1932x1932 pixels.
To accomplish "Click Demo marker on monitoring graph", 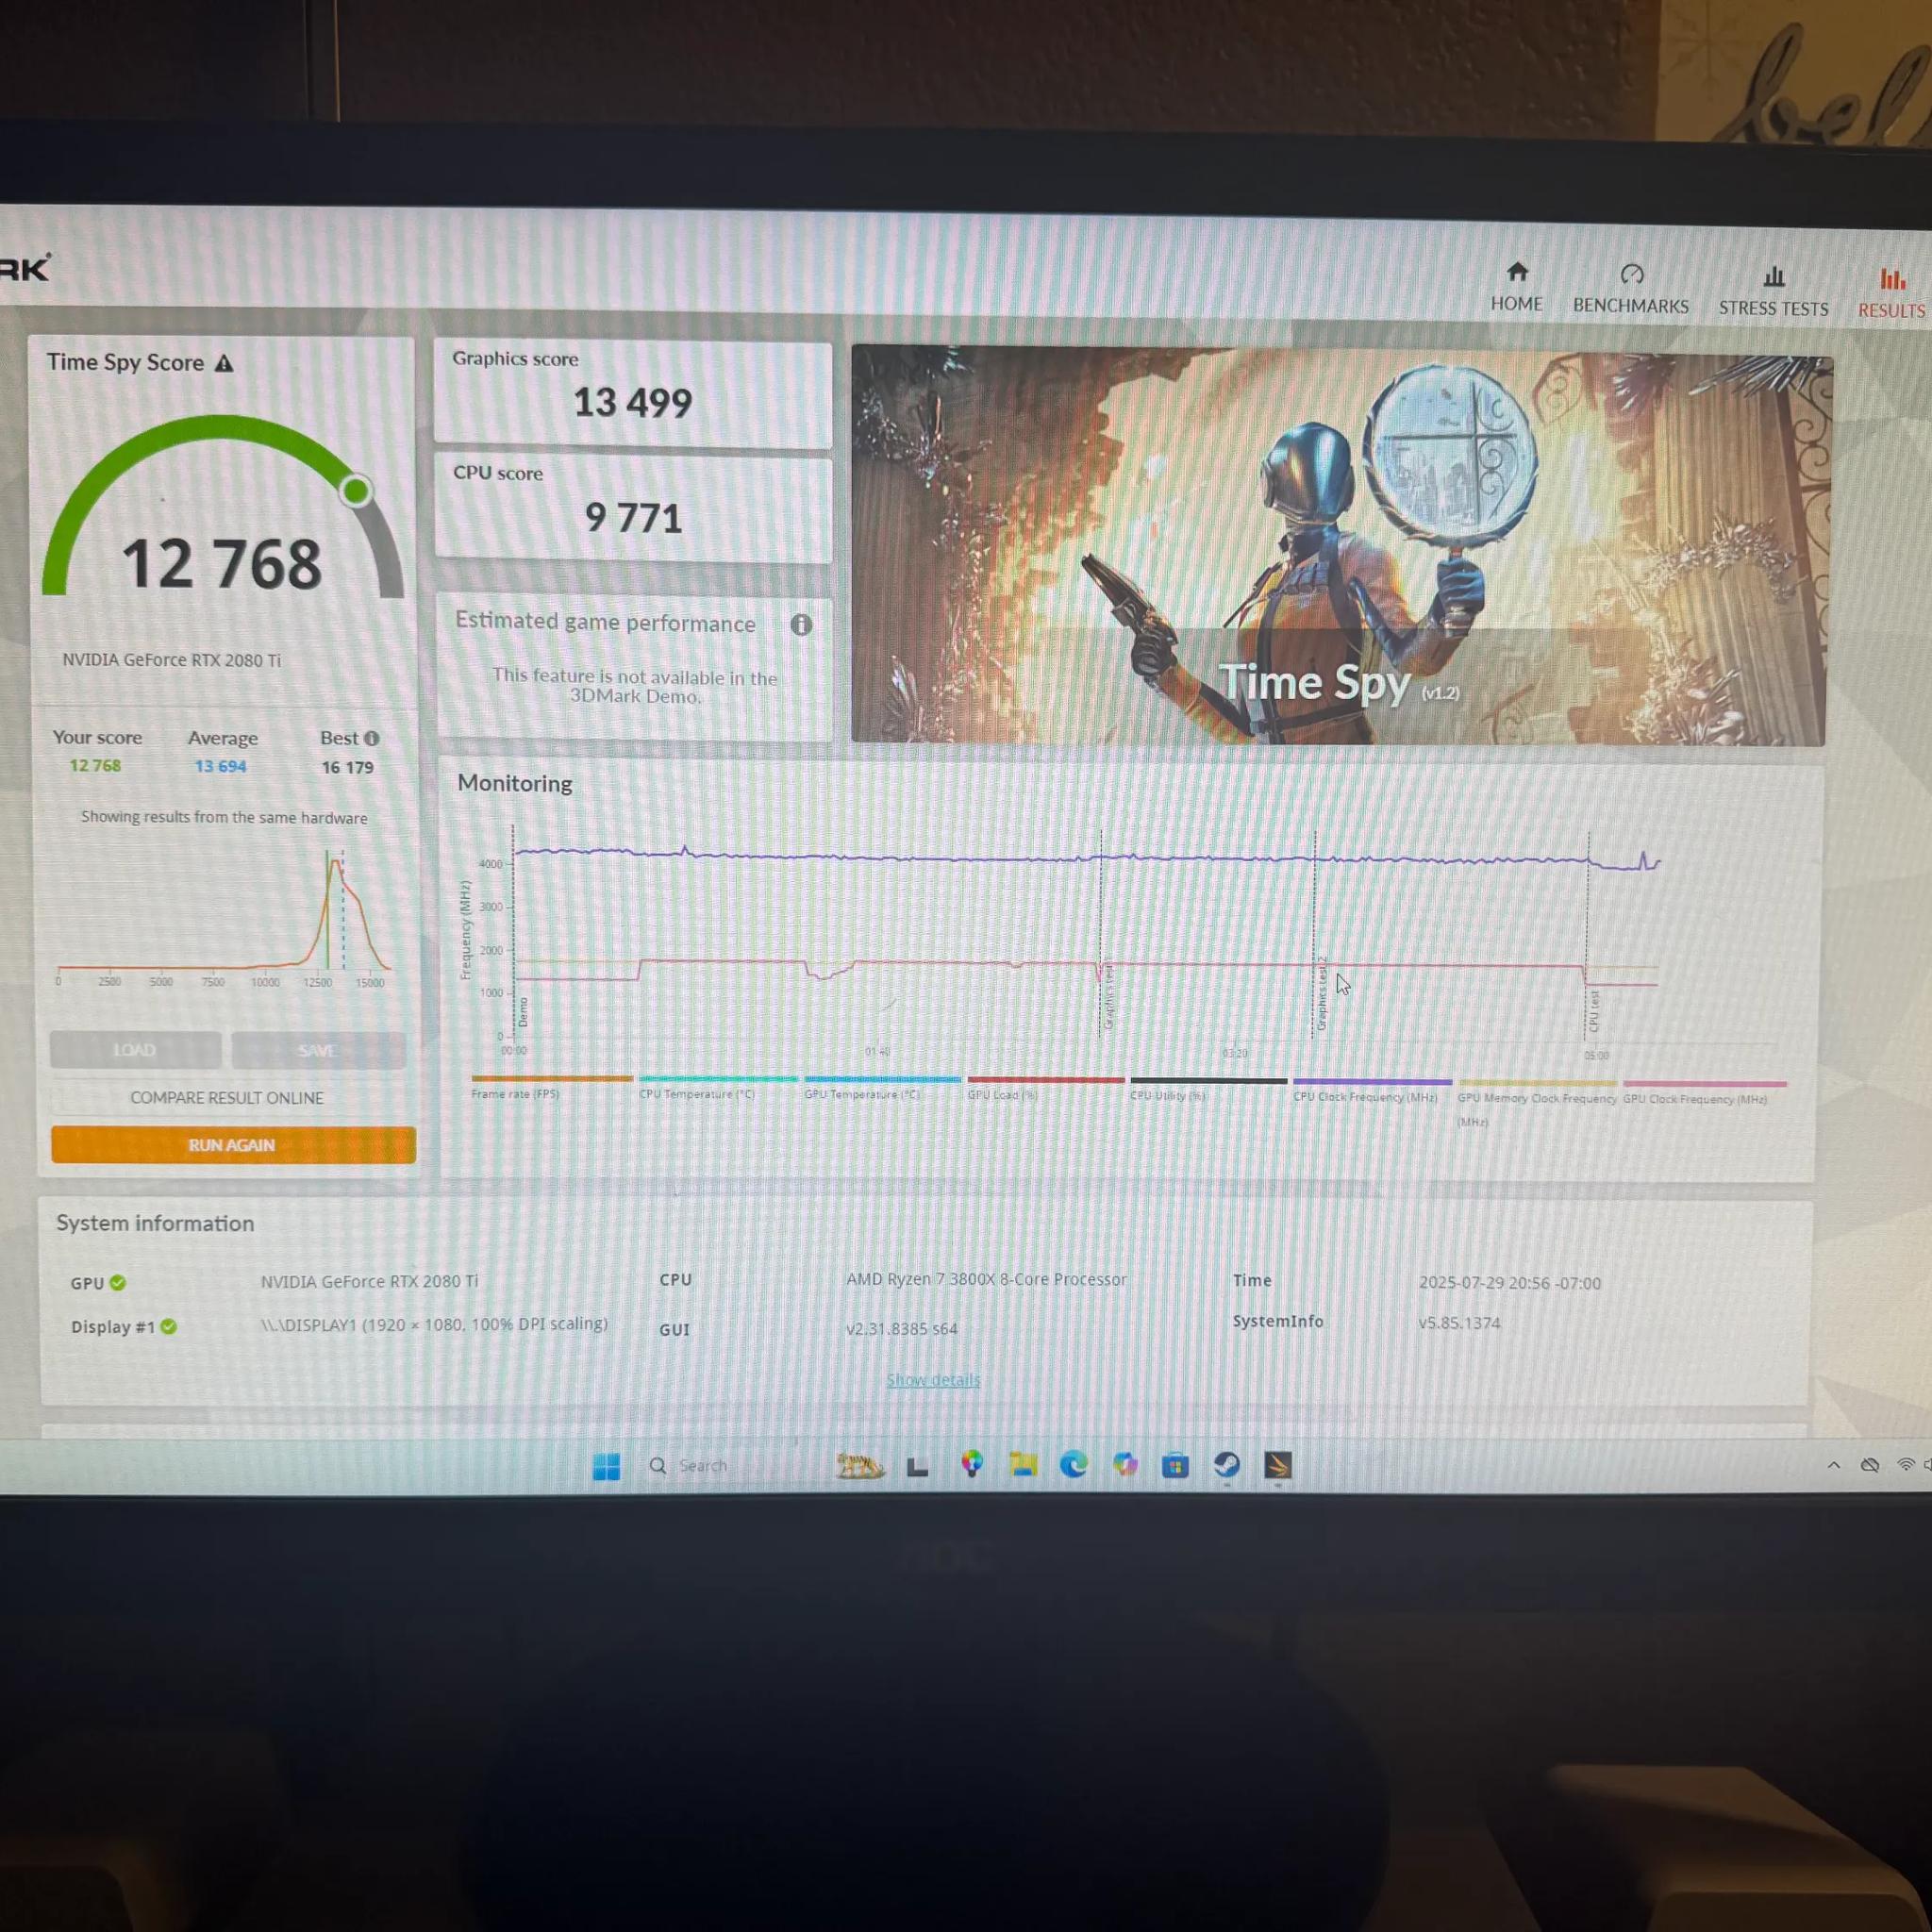I will pos(522,1012).
